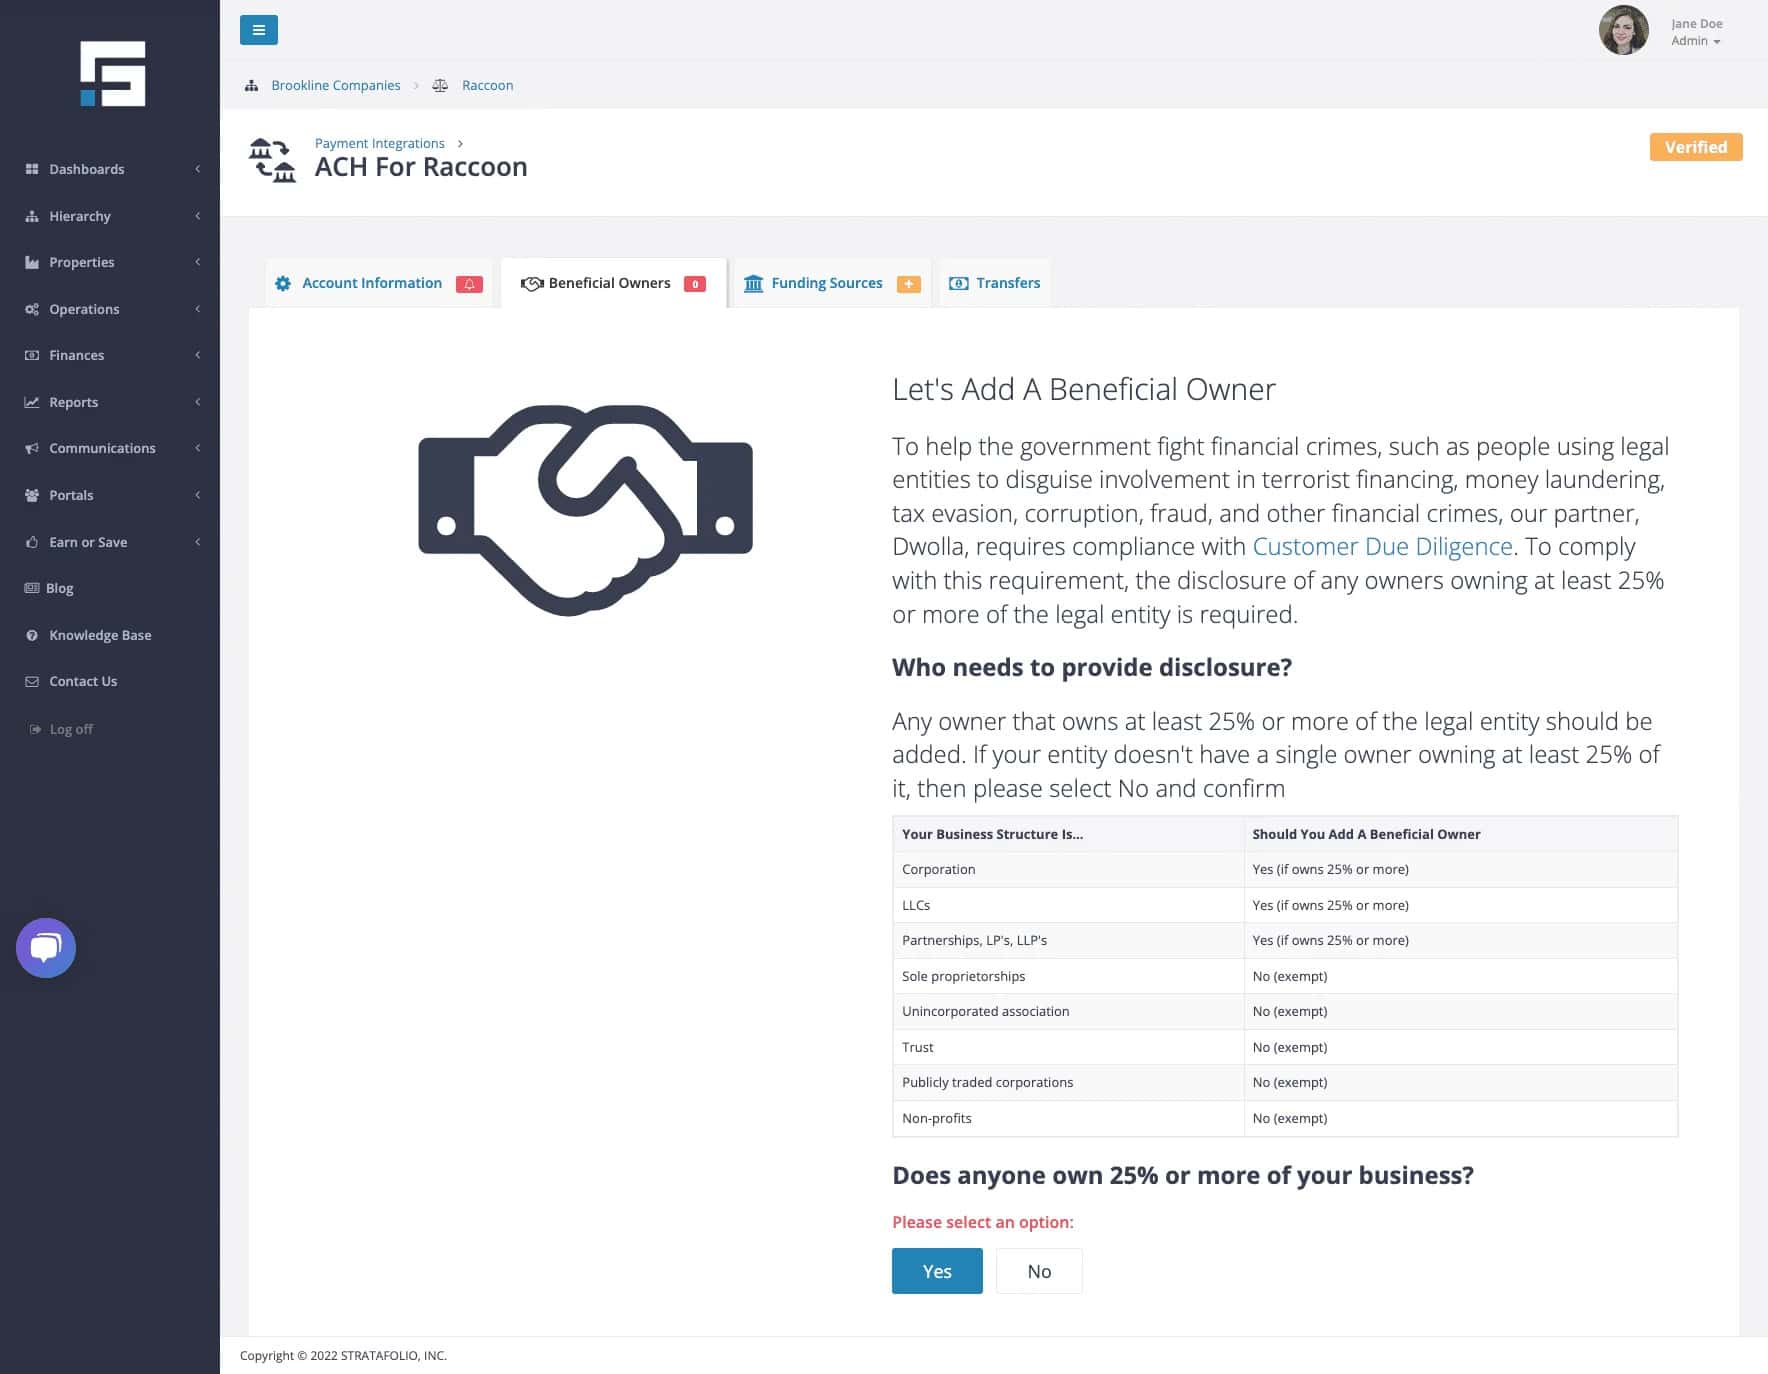Open the Admin user dropdown
This screenshot has width=1768, height=1374.
pyautogui.click(x=1695, y=41)
